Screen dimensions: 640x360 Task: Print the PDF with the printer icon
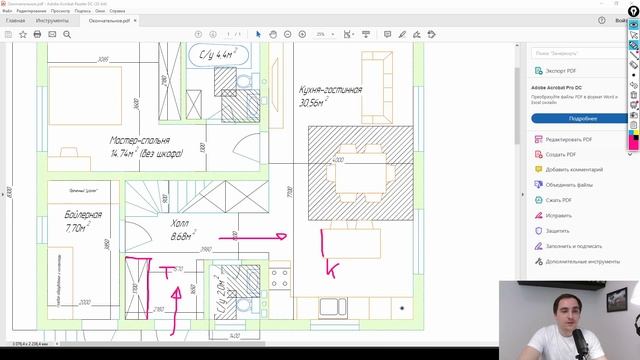pyautogui.click(x=37, y=35)
